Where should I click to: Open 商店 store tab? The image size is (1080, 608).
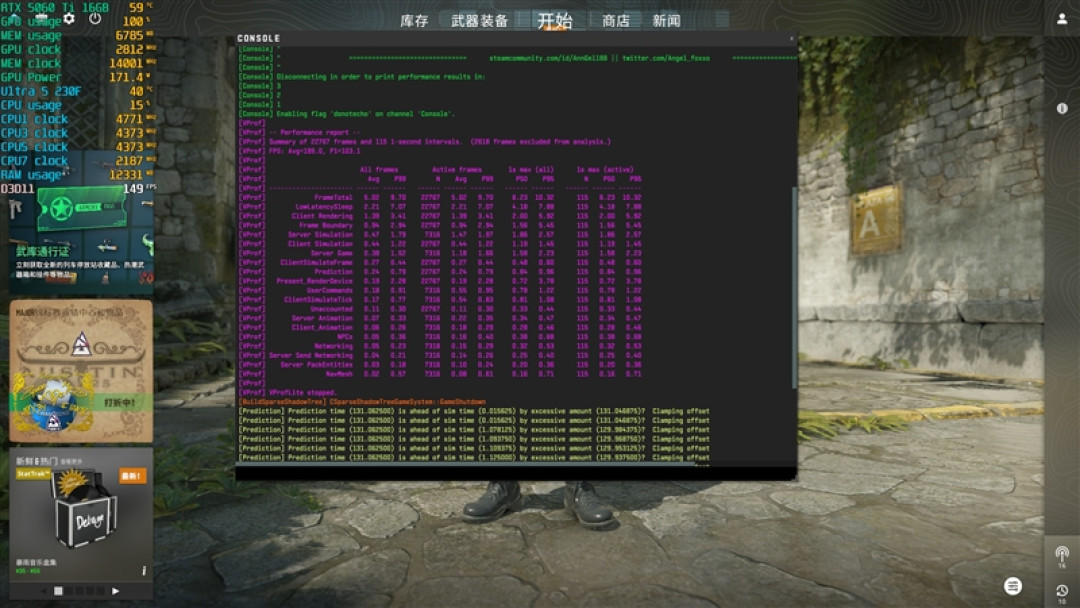coord(616,21)
